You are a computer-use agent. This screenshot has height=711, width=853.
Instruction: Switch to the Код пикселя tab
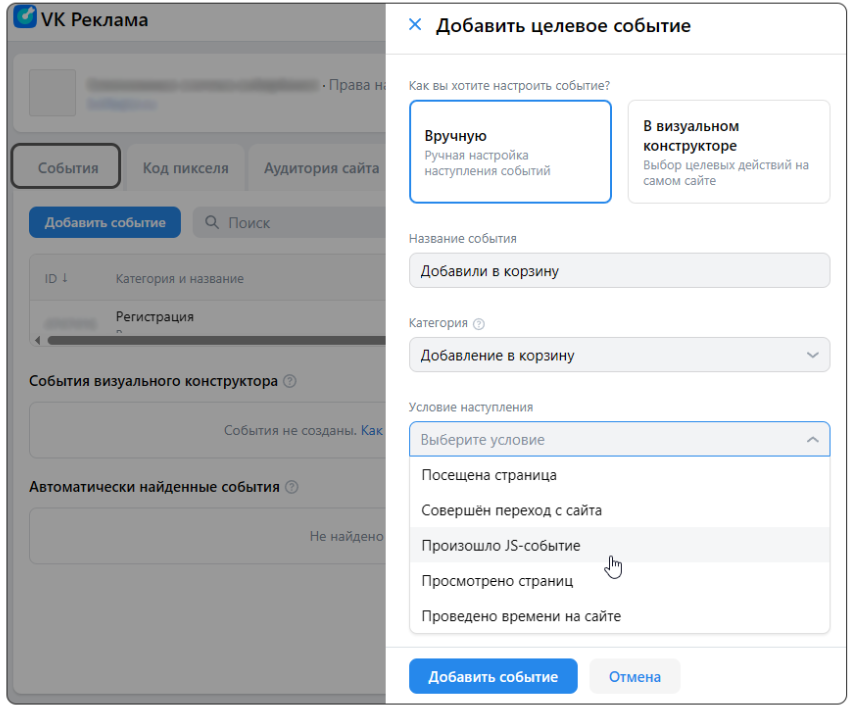point(184,169)
